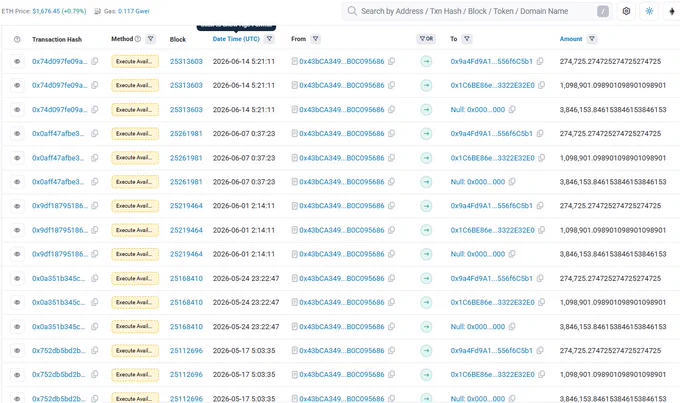Copy hash 0x752db5bd2b in the 274,725 amount row
Viewport: 680px width, 403px height.
point(95,351)
